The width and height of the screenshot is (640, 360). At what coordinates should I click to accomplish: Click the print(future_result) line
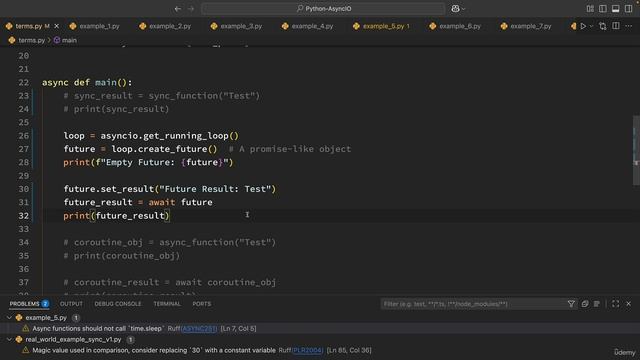pos(116,216)
